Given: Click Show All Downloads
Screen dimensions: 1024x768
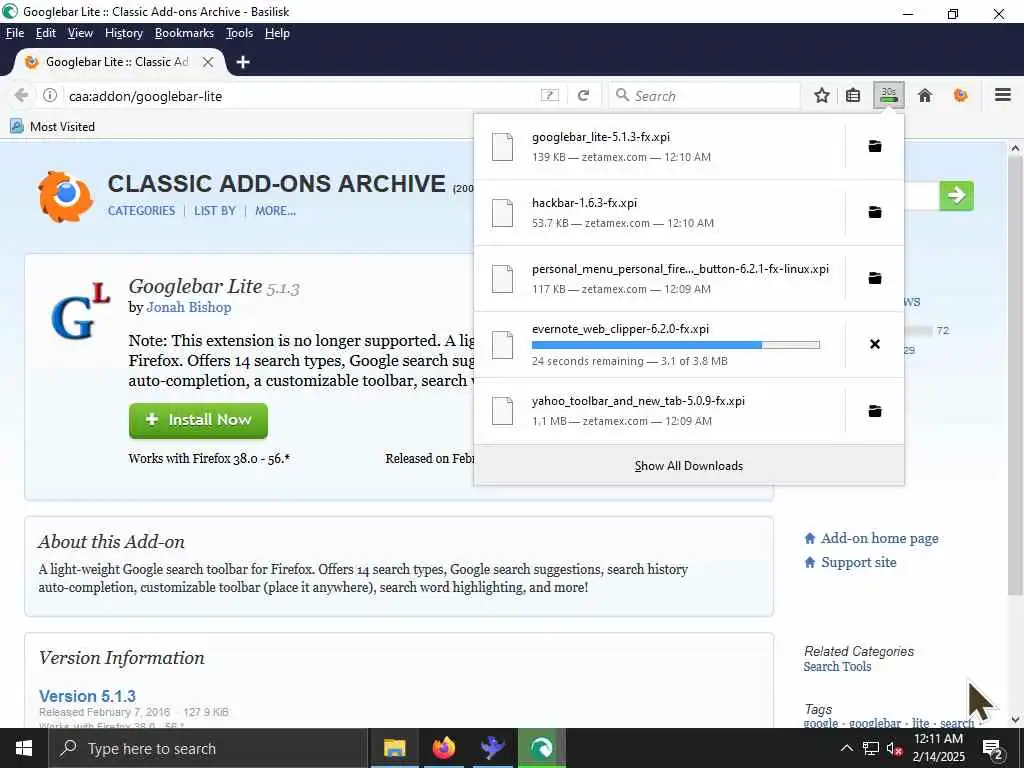Looking at the screenshot, I should tap(688, 466).
